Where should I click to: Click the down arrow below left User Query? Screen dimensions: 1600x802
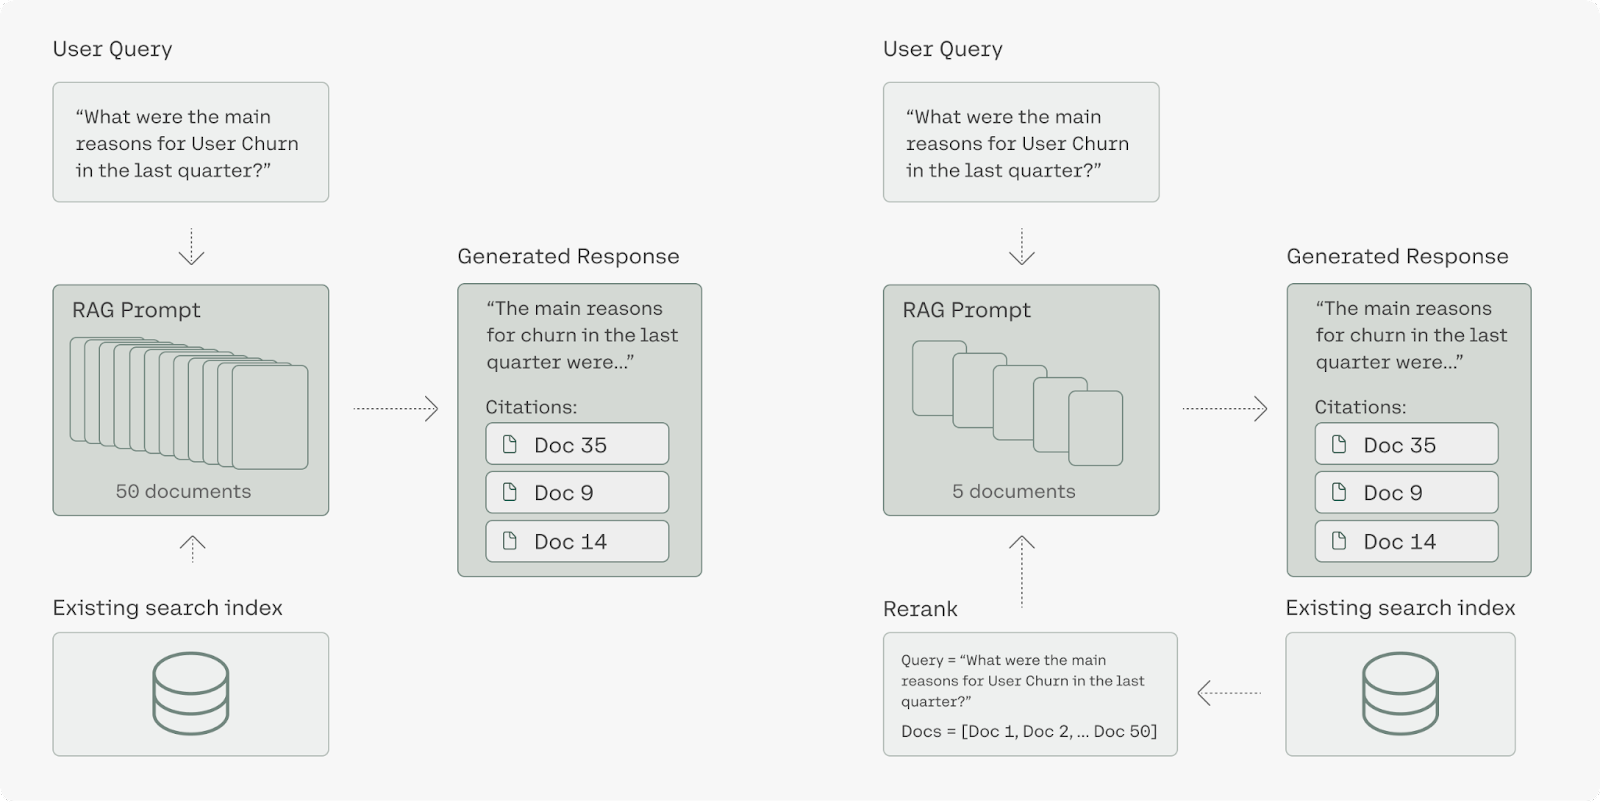pyautogui.click(x=191, y=247)
